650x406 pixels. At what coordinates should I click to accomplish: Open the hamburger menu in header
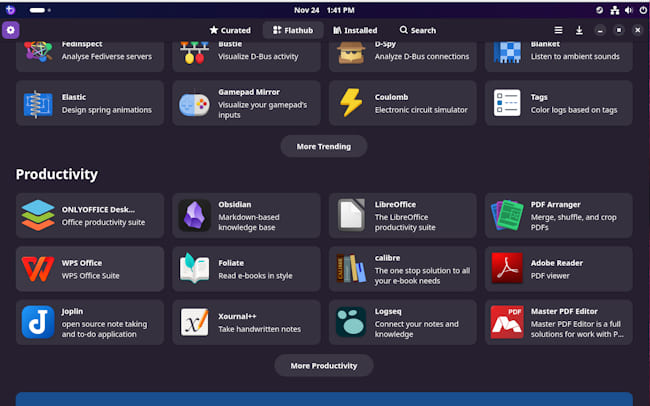click(x=558, y=30)
